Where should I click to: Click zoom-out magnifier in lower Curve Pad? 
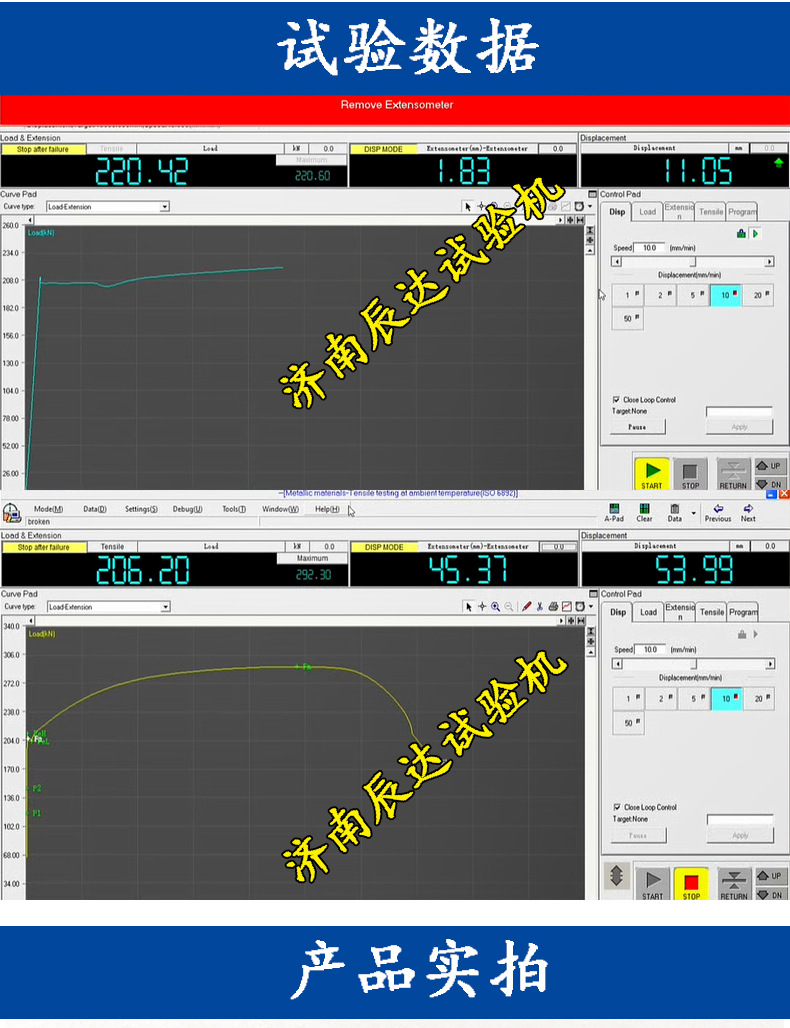(x=509, y=607)
